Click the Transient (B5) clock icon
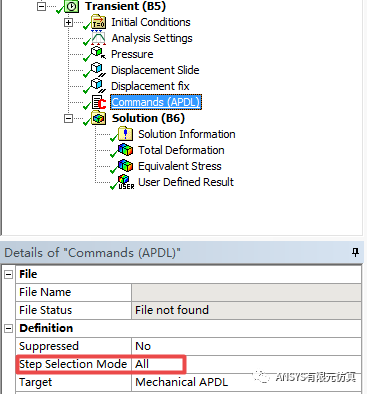This screenshot has width=367, height=394. 71,6
